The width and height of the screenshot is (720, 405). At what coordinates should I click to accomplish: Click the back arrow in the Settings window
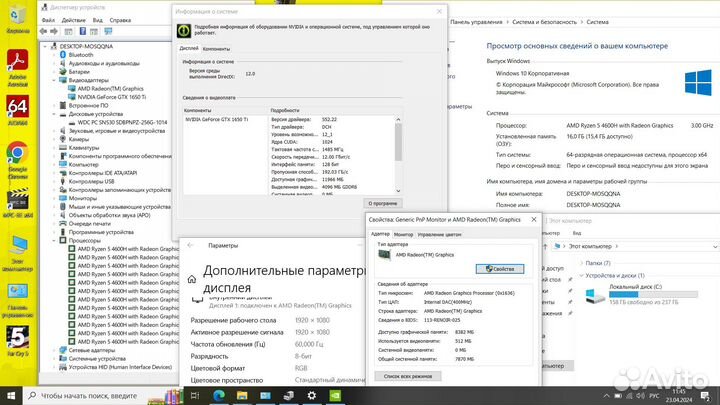(190, 245)
